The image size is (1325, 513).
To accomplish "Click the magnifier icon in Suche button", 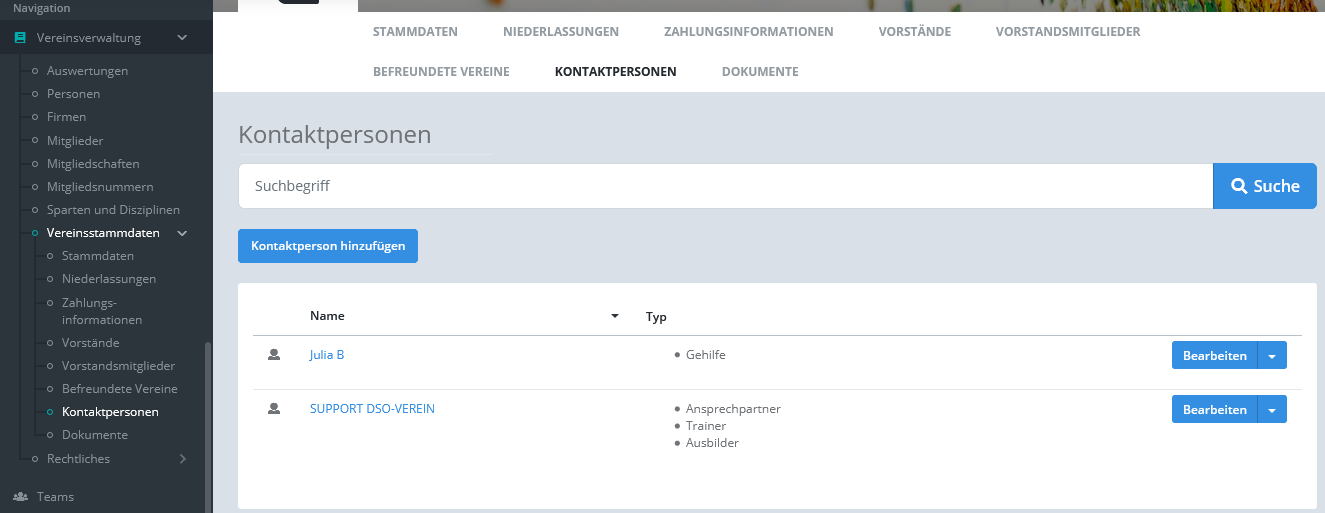I will tap(1239, 186).
